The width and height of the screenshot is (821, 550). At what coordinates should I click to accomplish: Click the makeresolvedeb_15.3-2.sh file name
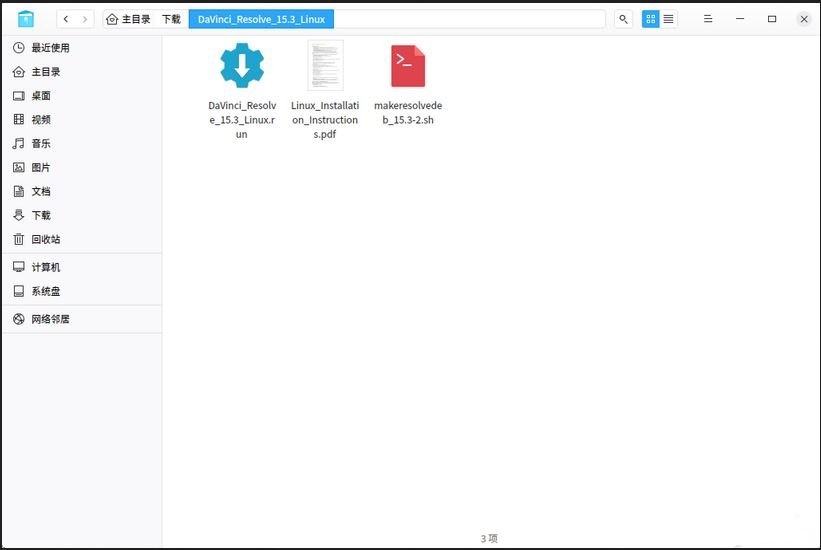click(408, 113)
